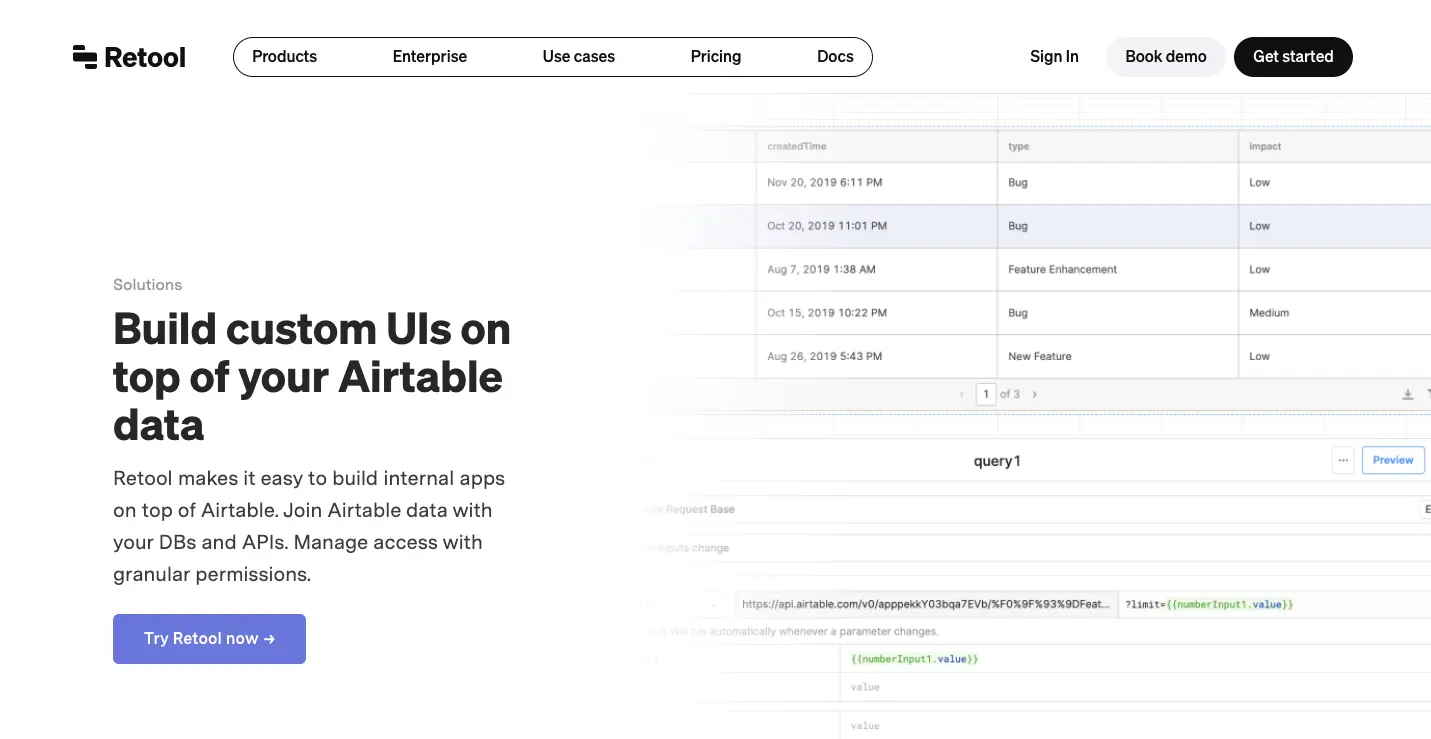Select the Aug 7, 2019 1:38 AM cell
The width and height of the screenshot is (1431, 739).
point(877,270)
